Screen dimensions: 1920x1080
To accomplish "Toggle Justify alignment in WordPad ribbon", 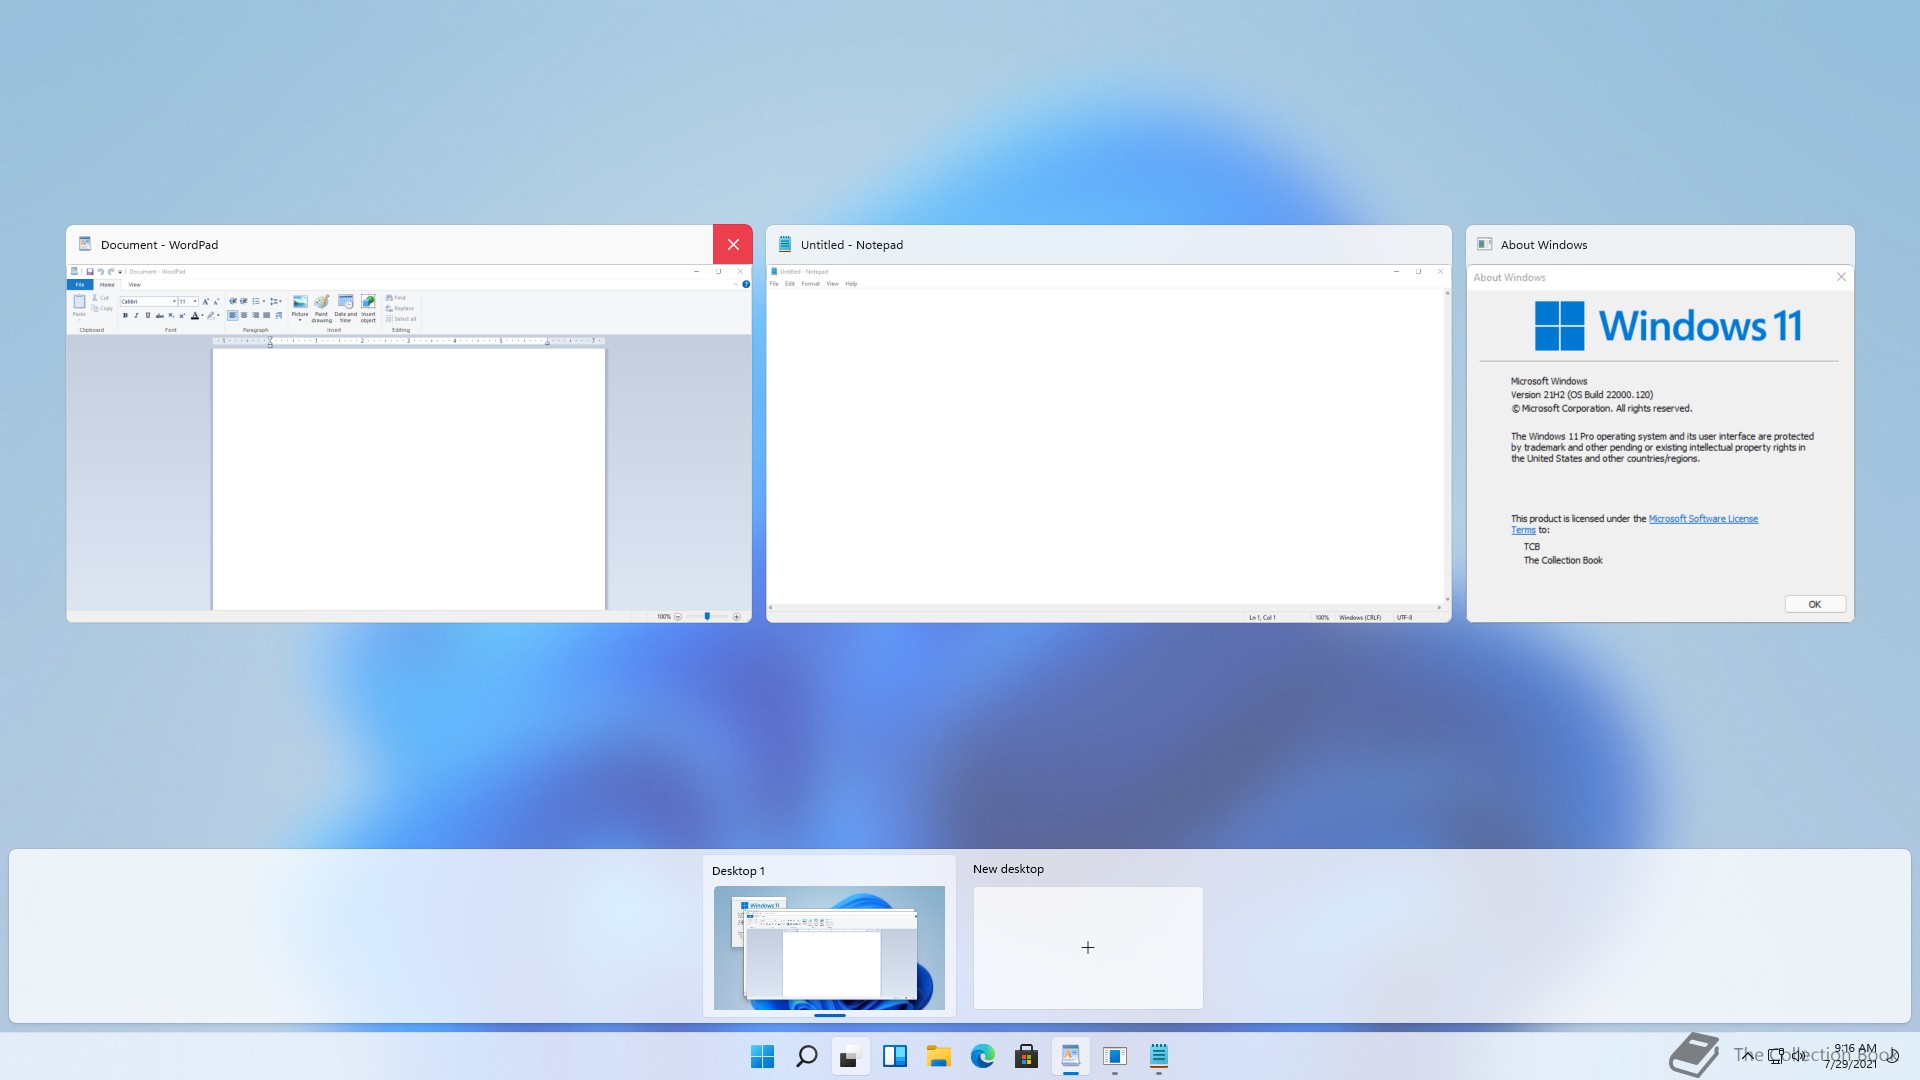I will pyautogui.click(x=267, y=315).
